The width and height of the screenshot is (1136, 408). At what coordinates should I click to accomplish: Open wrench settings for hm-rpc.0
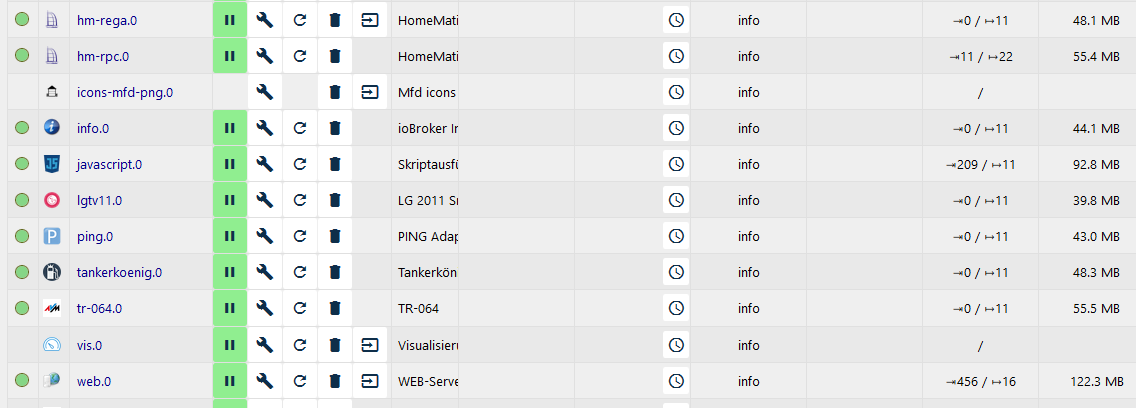[x=265, y=56]
